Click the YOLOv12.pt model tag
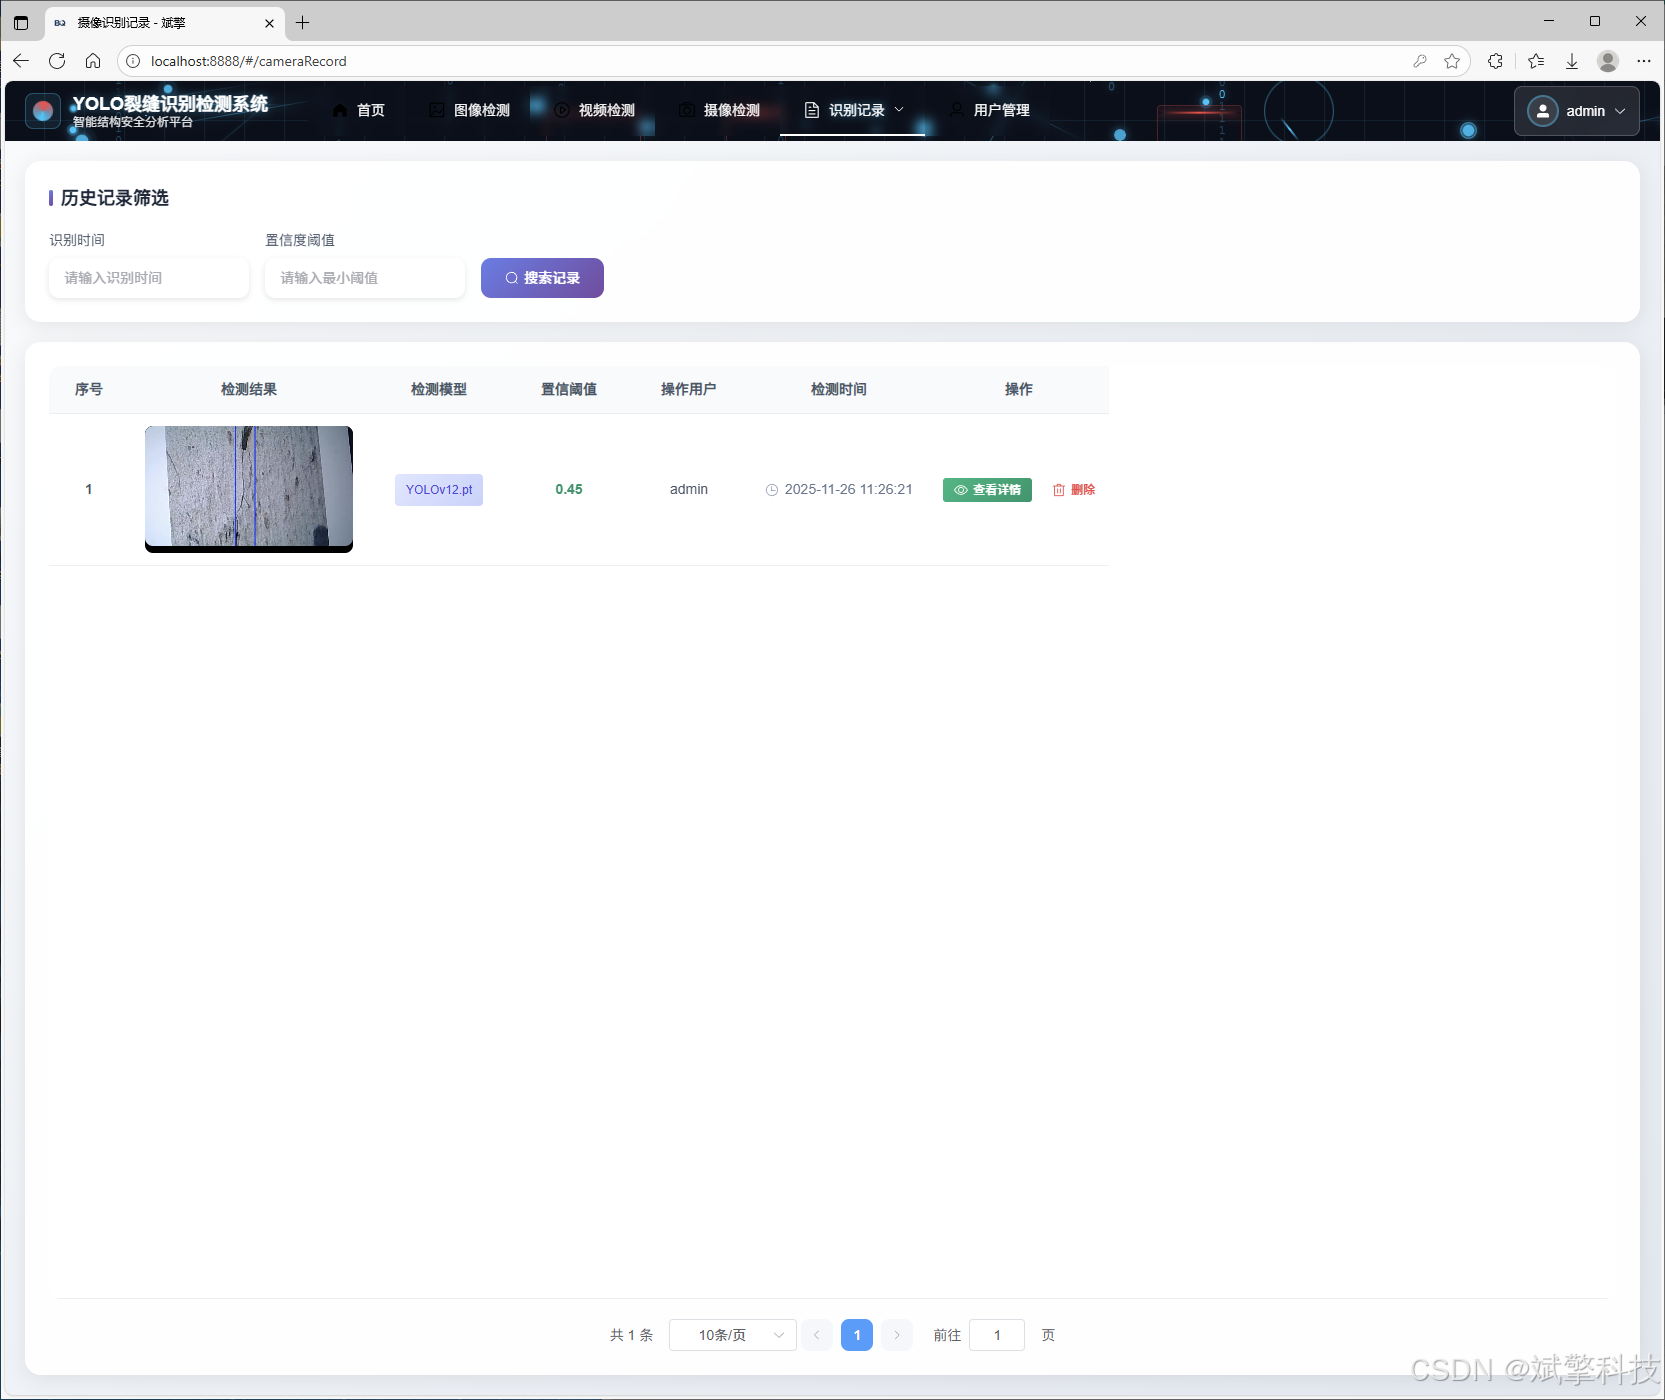Screen dimensions: 1665x1400 coord(439,490)
